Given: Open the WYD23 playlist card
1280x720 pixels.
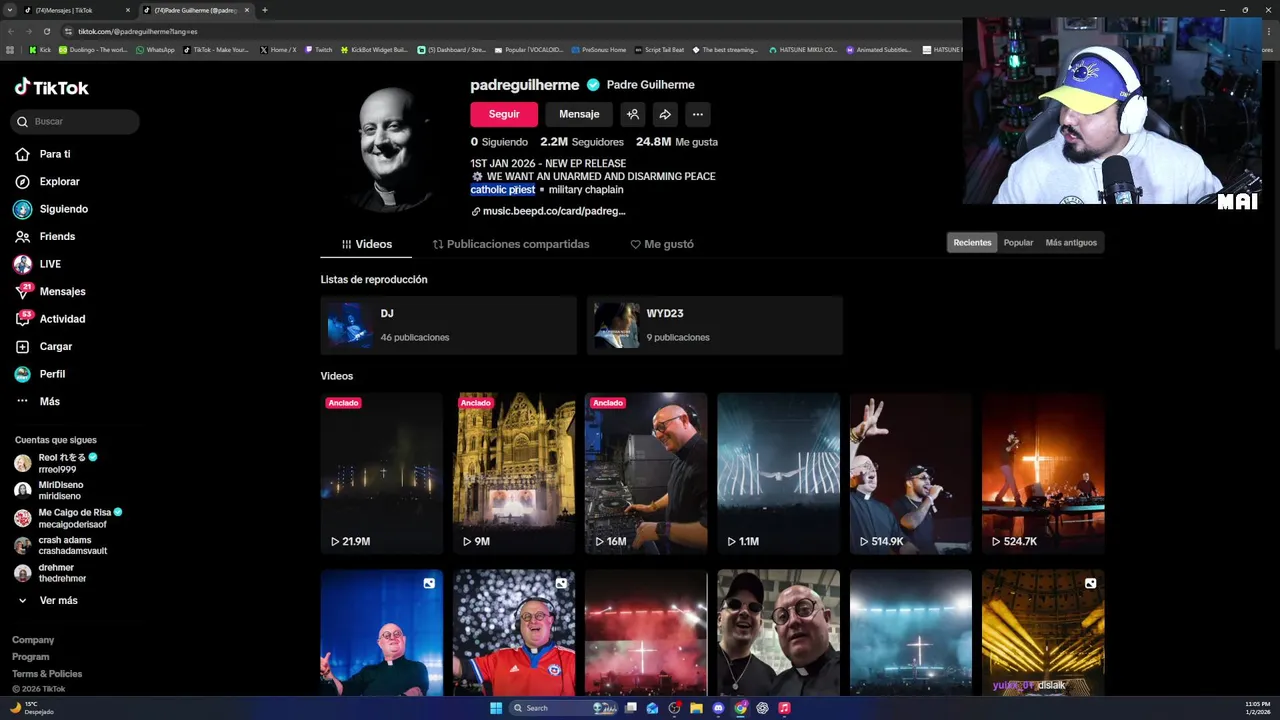Looking at the screenshot, I should [715, 325].
